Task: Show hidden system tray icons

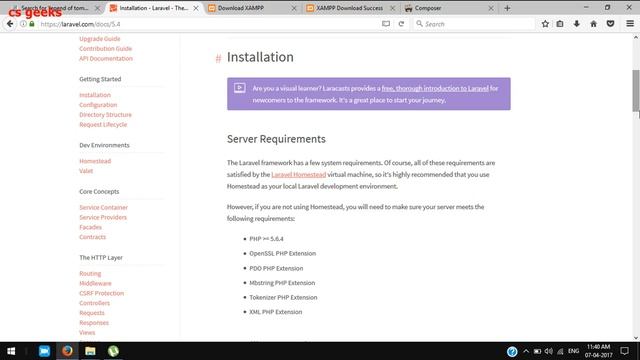Action: coord(526,351)
